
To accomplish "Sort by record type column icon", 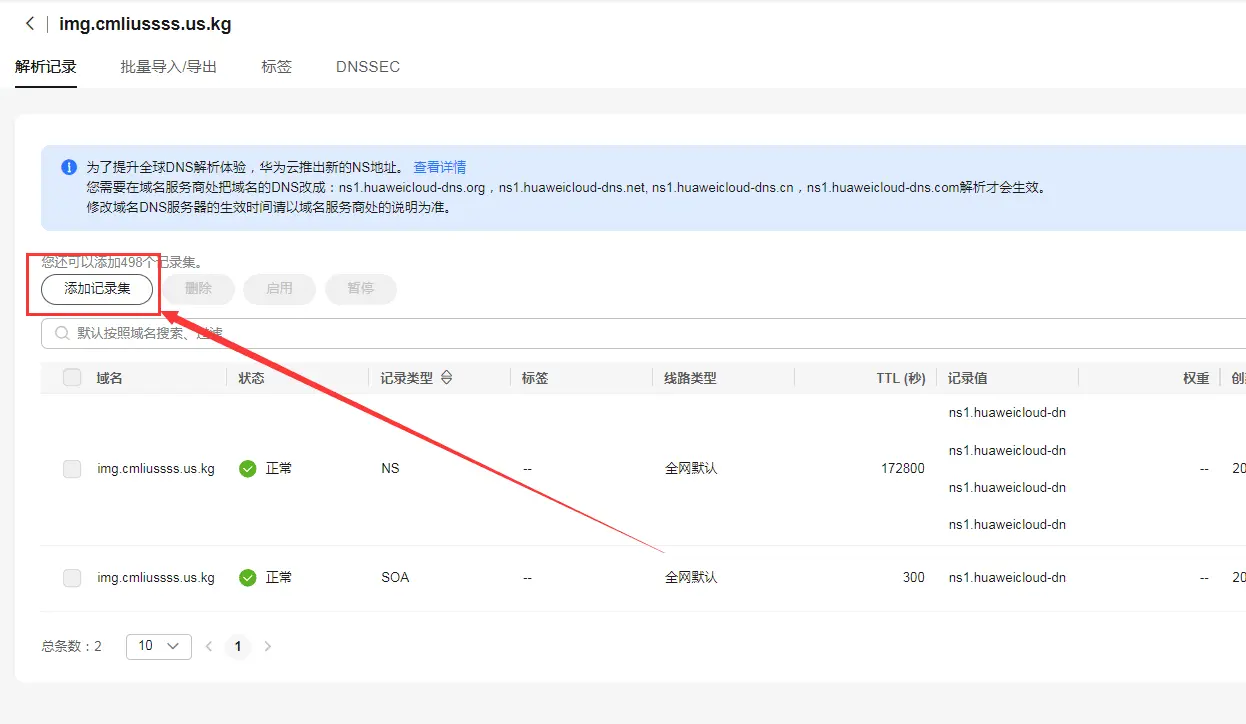I will [447, 378].
